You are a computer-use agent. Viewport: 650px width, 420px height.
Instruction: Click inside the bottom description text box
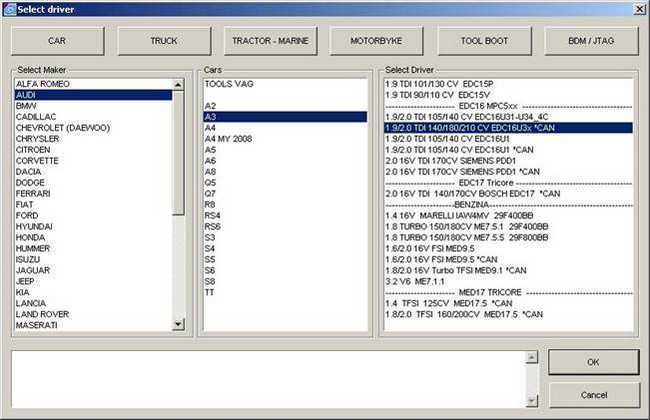[270, 377]
